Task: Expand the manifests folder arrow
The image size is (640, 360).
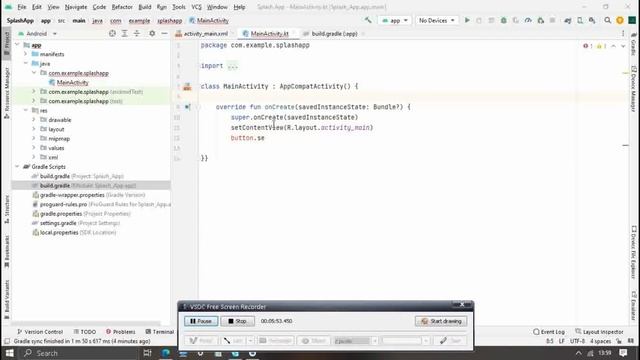Action: pos(26,54)
